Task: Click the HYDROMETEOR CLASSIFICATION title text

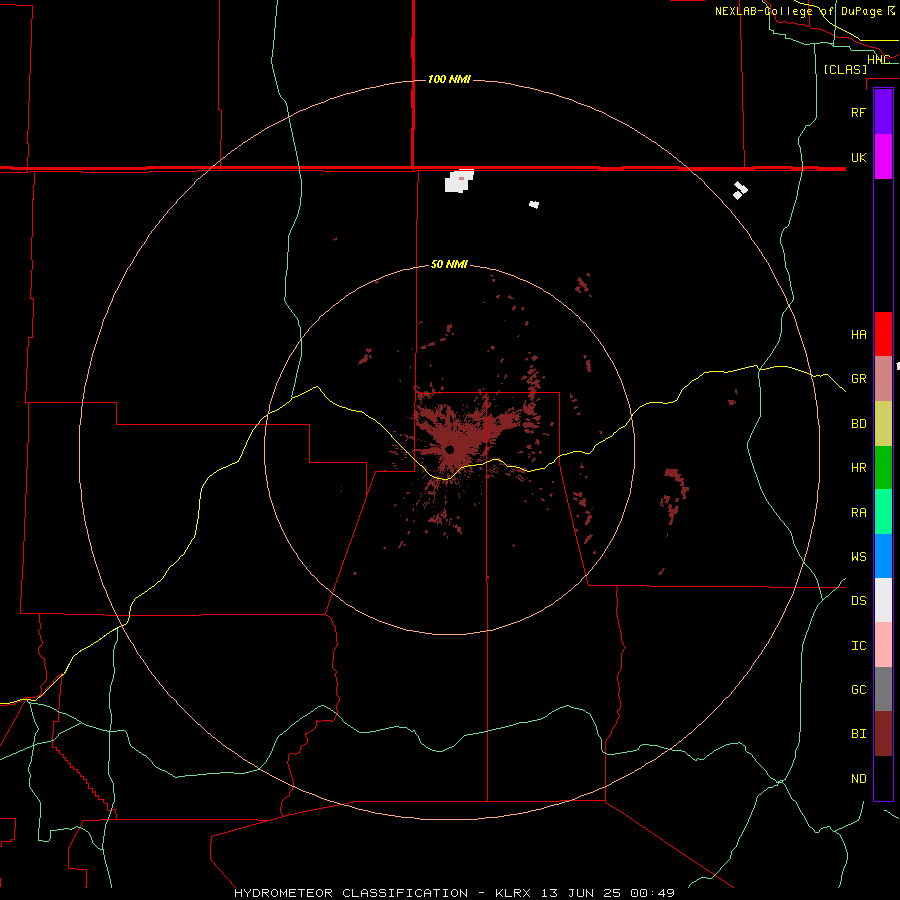Action: coord(351,893)
